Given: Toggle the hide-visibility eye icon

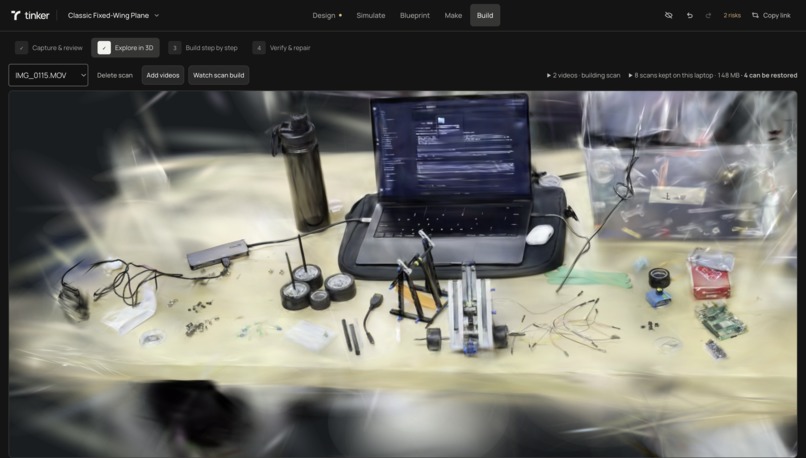Looking at the screenshot, I should (668, 15).
